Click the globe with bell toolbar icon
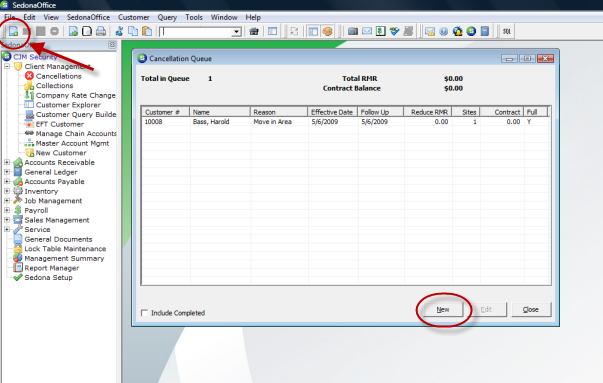This screenshot has height=383, width=603. point(457,31)
